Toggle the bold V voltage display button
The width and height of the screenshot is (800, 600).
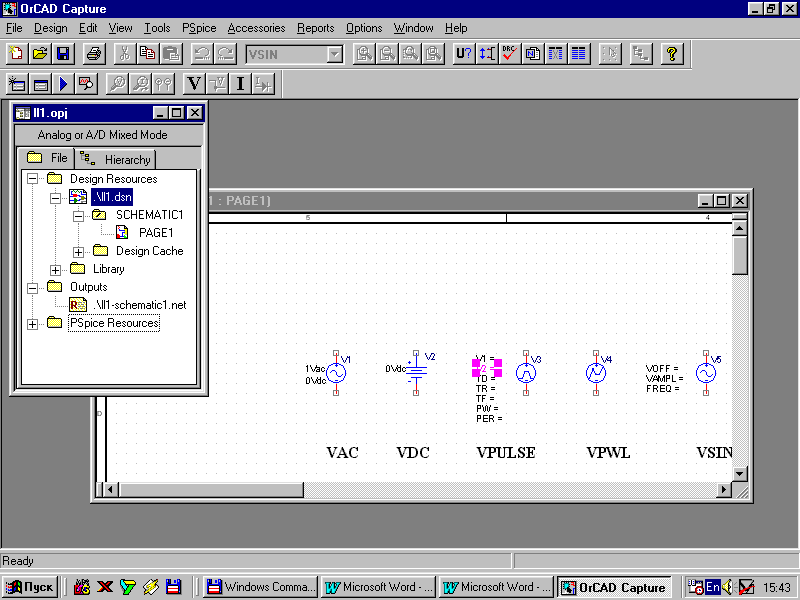pyautogui.click(x=194, y=84)
